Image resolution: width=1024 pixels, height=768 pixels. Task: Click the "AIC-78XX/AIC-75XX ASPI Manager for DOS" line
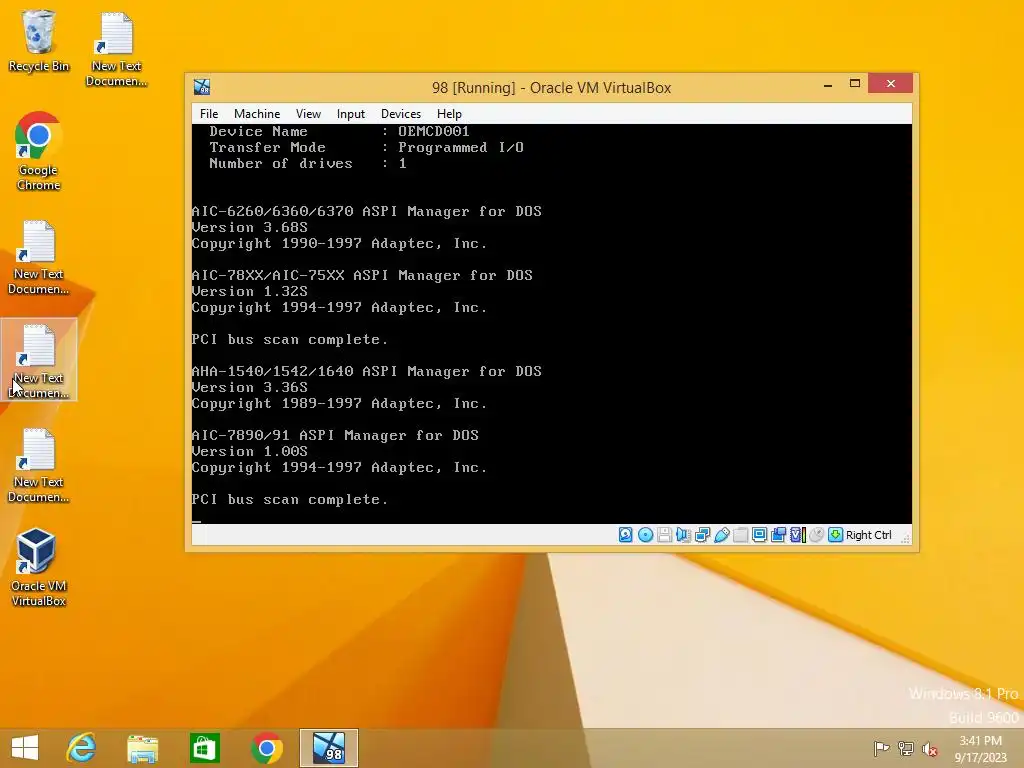tap(362, 276)
